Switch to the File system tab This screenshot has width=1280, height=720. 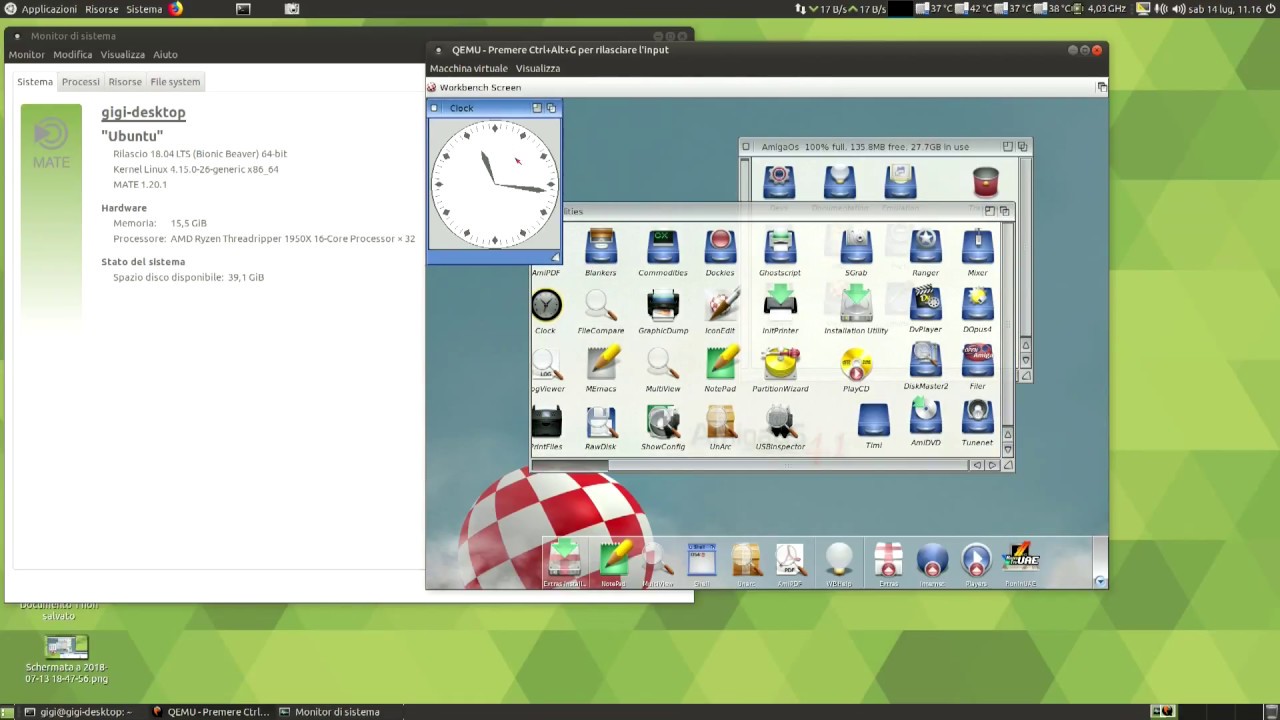175,81
